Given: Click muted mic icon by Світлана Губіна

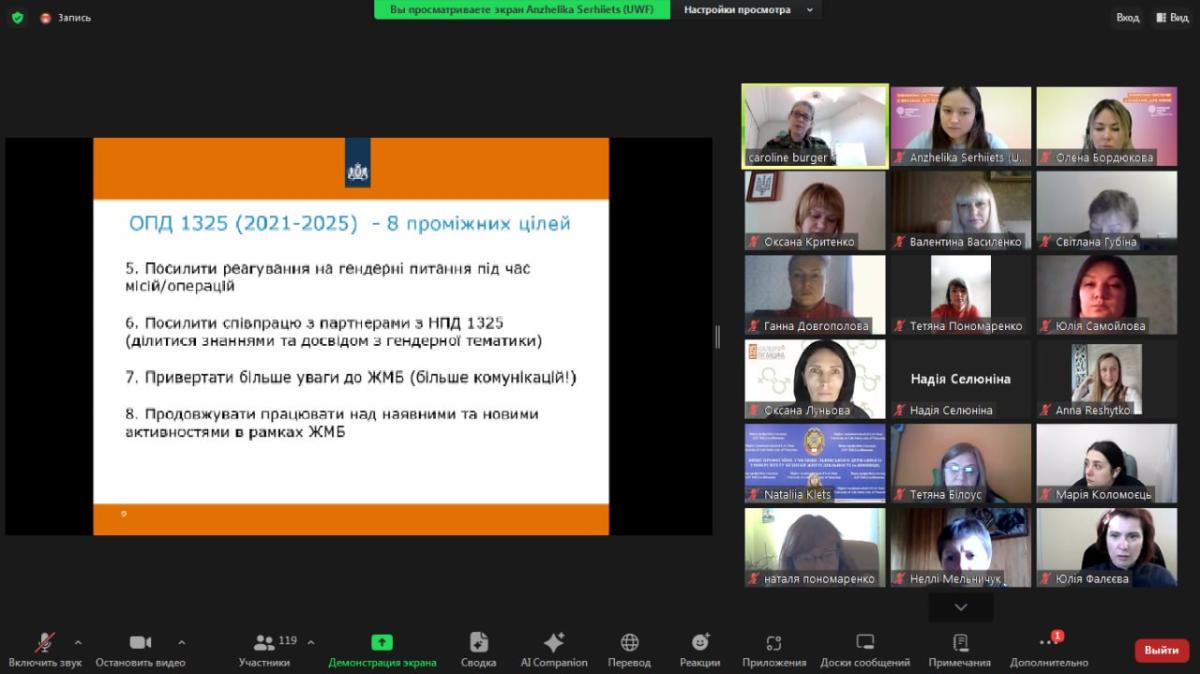Looking at the screenshot, I should [x=1046, y=242].
